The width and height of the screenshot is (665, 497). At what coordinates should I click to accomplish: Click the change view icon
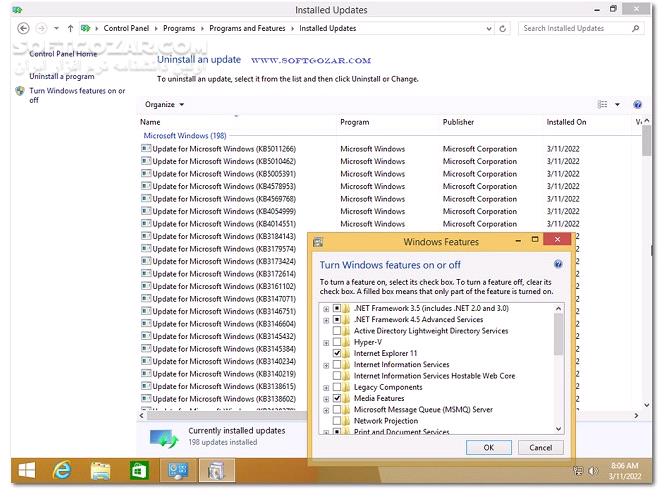[x=602, y=104]
